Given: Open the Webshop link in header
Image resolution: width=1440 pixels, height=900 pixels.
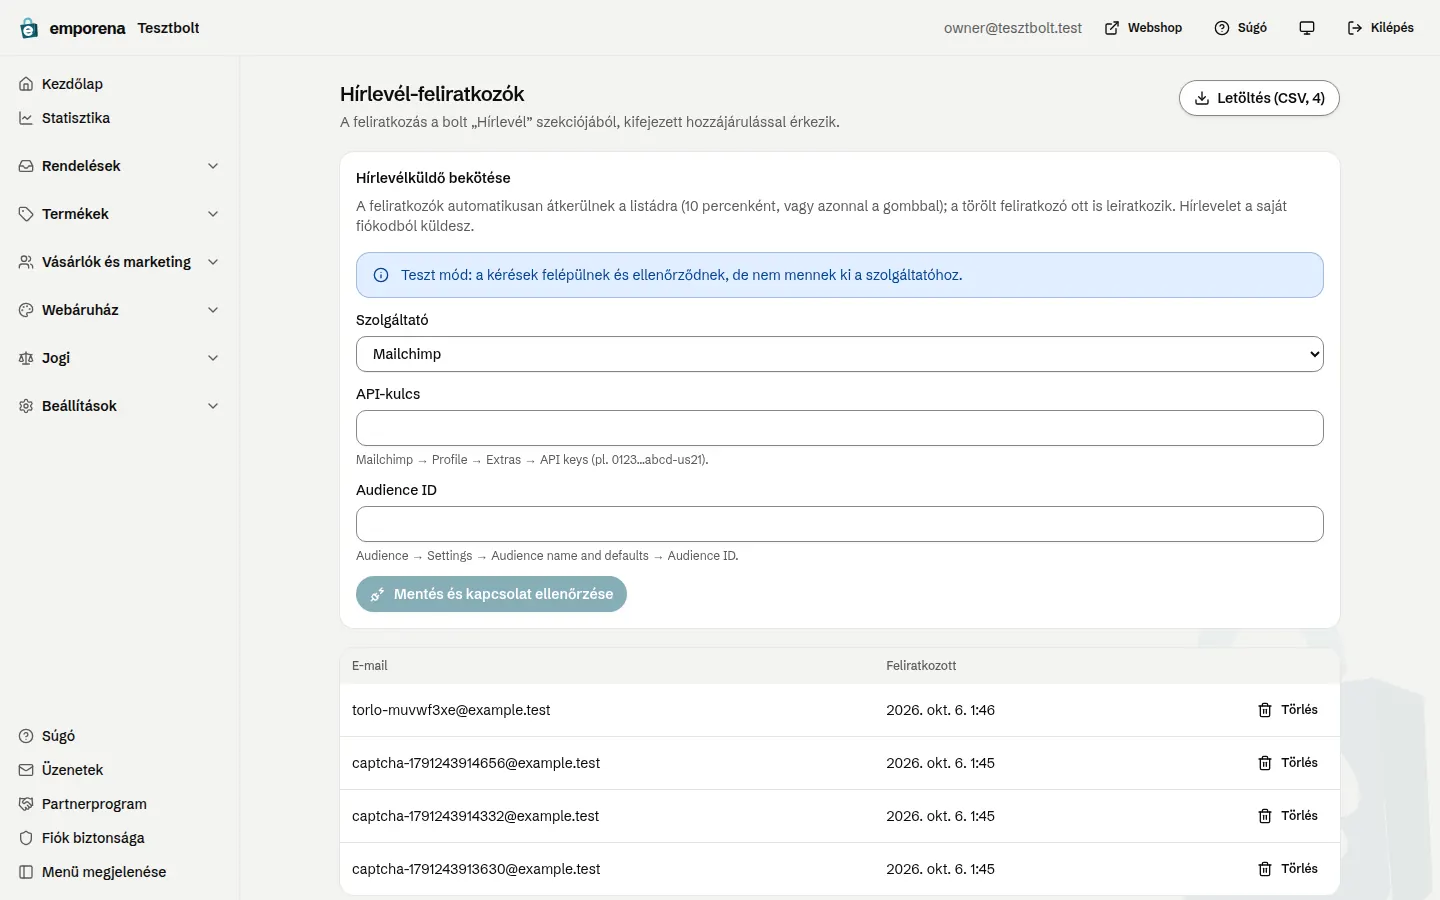Looking at the screenshot, I should pos(1143,28).
